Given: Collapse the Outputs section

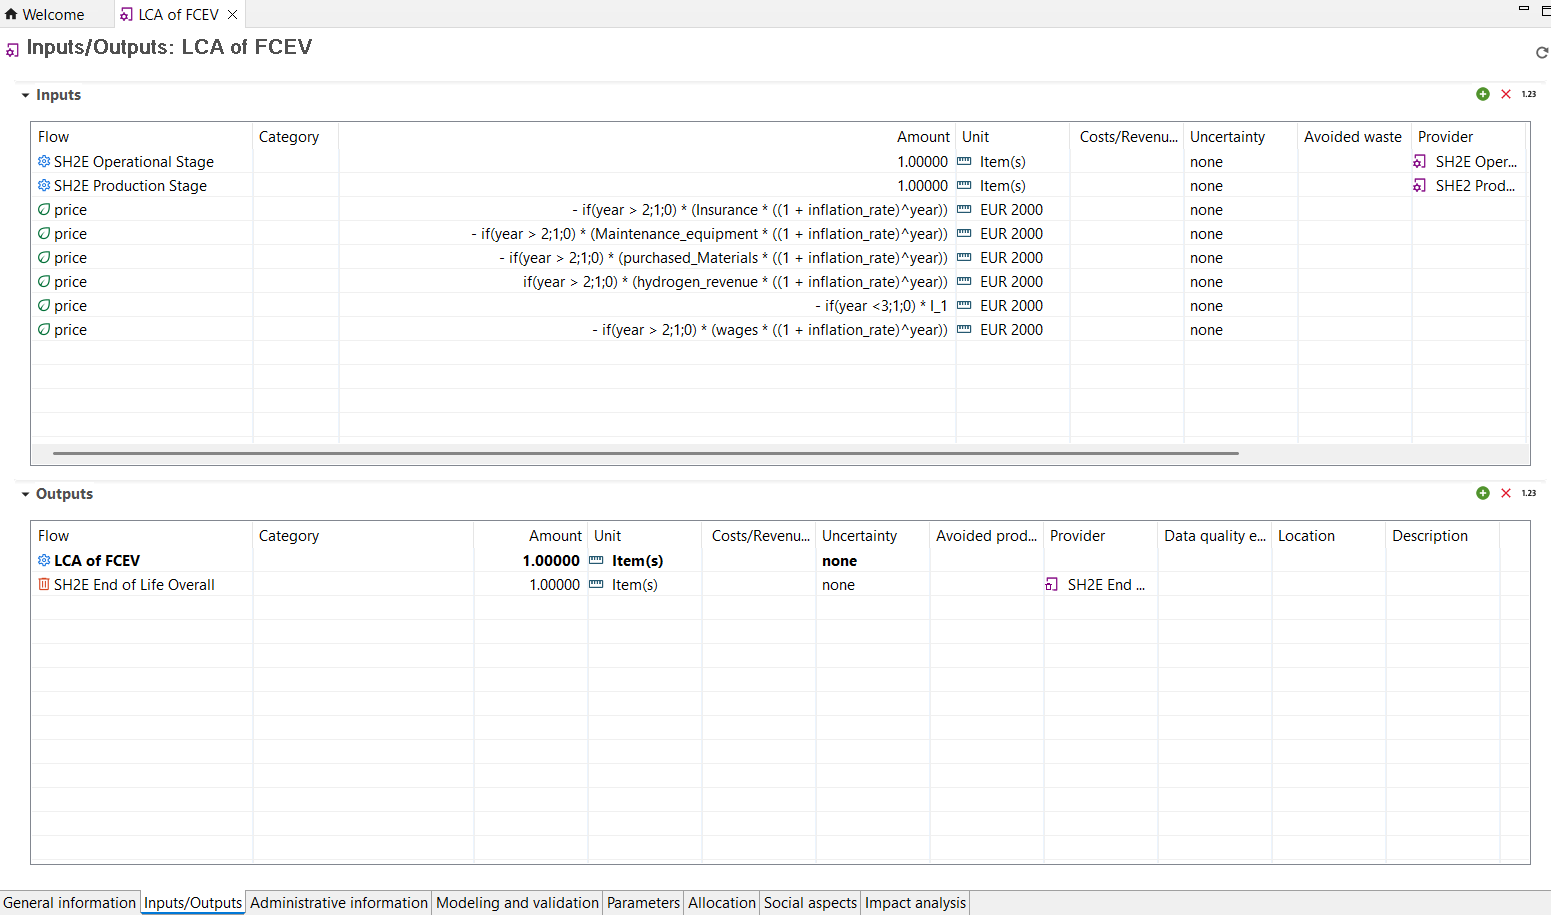Looking at the screenshot, I should click(25, 495).
